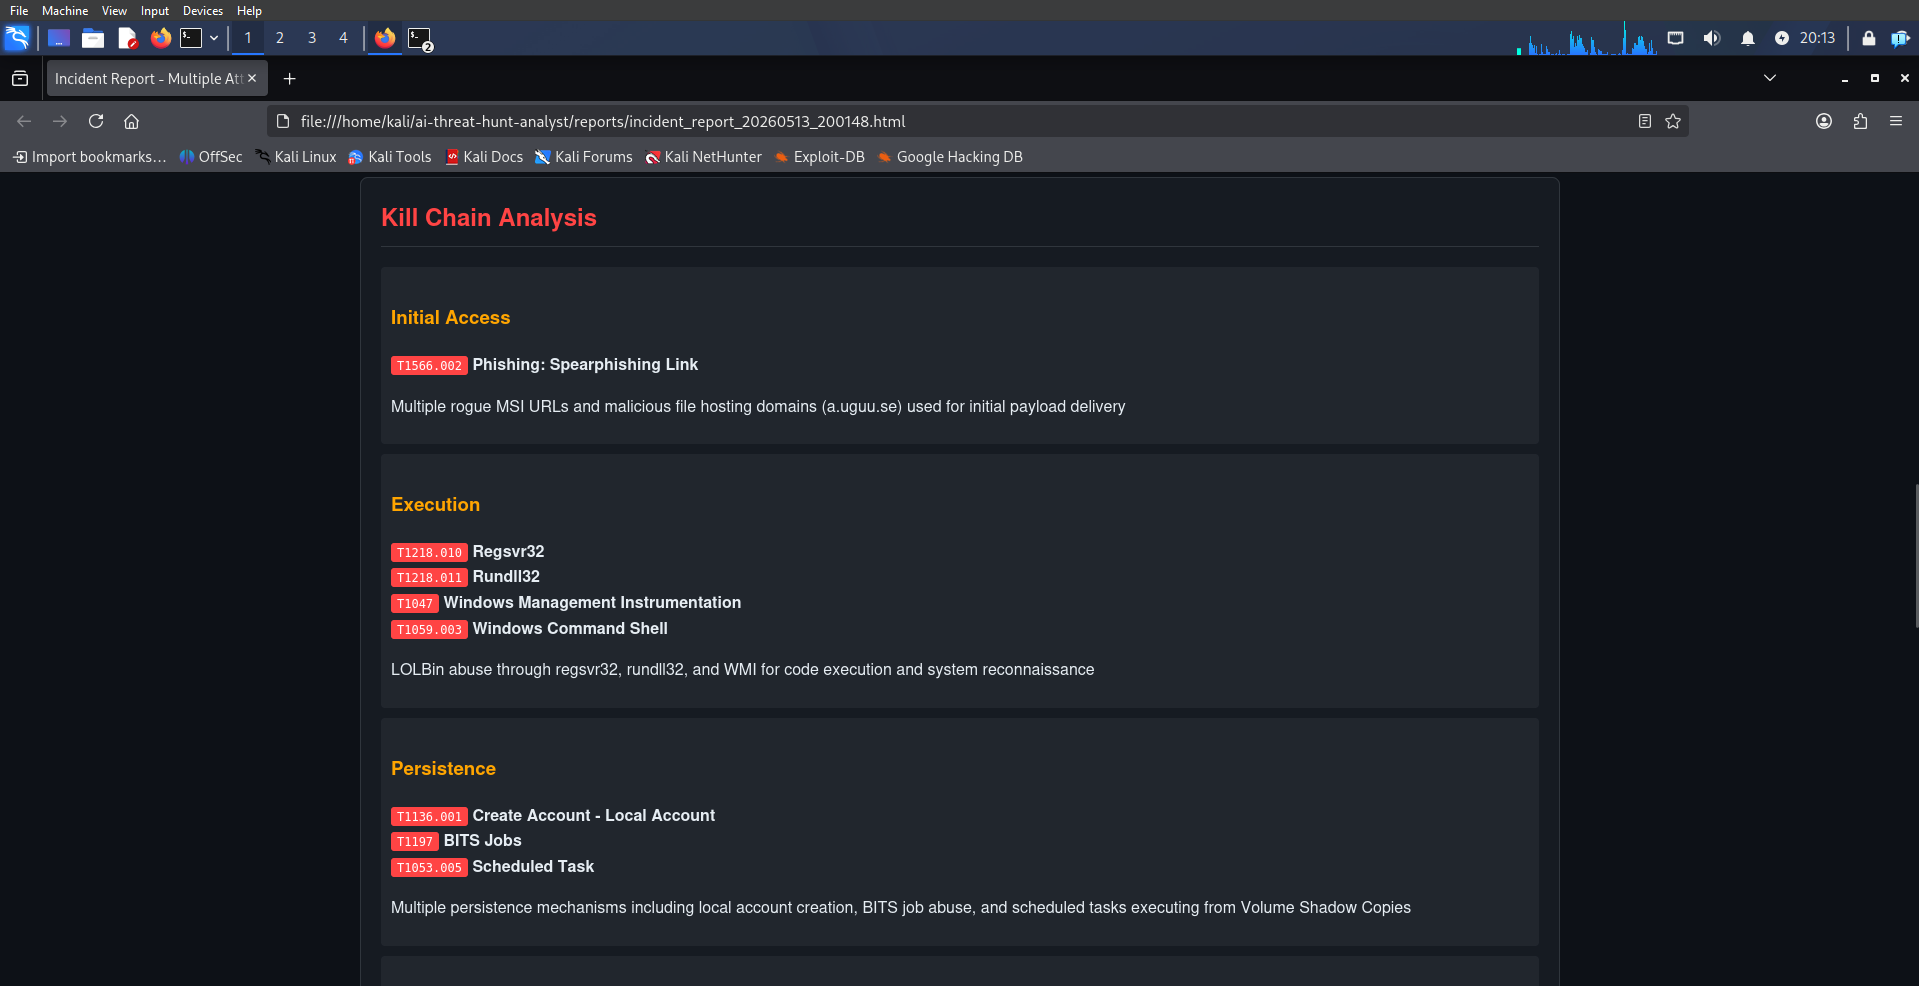Go back to the previous page
The width and height of the screenshot is (1919, 986).
(24, 121)
